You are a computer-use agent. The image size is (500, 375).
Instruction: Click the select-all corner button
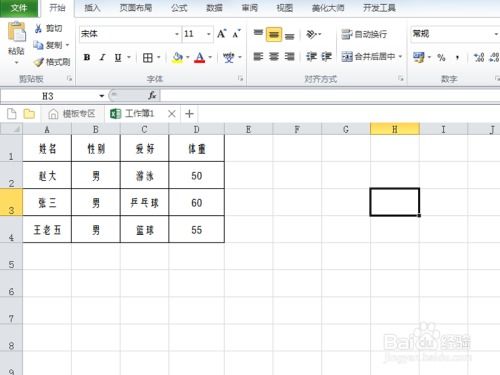pyautogui.click(x=11, y=129)
